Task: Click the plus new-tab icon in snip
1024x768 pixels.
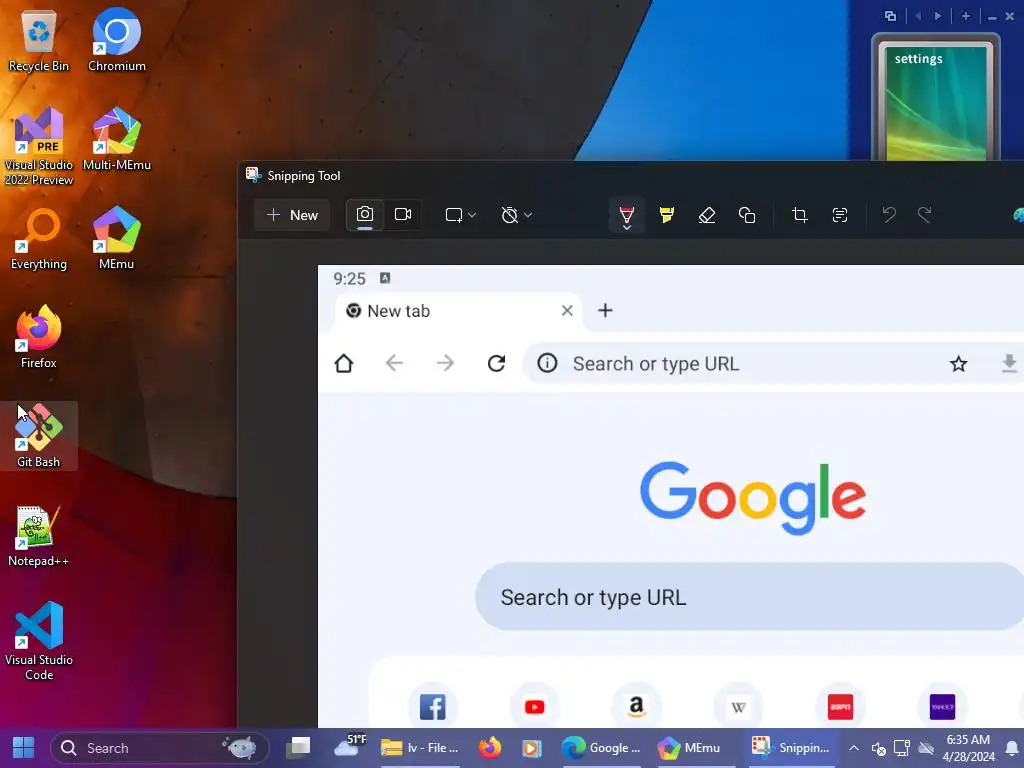Action: [605, 310]
